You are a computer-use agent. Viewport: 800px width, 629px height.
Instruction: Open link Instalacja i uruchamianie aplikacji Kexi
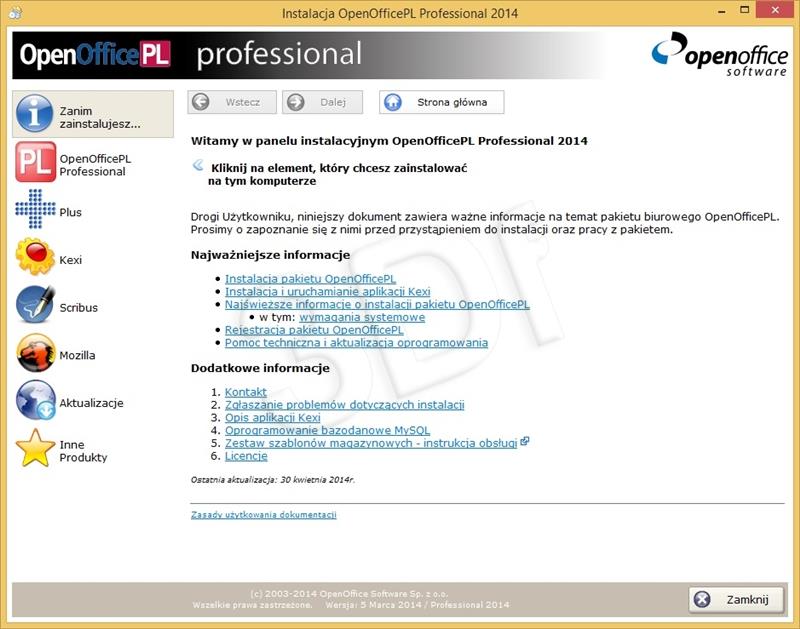pos(328,292)
